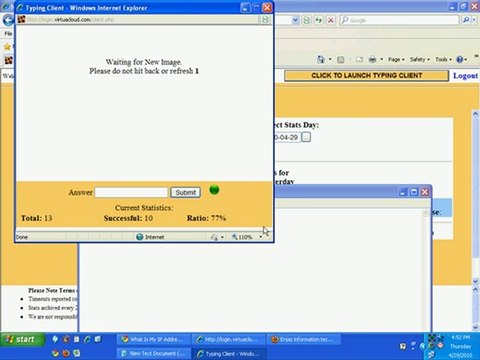Click the Feeds icon in IE toolbar
The image size is (480, 360).
(340, 60)
